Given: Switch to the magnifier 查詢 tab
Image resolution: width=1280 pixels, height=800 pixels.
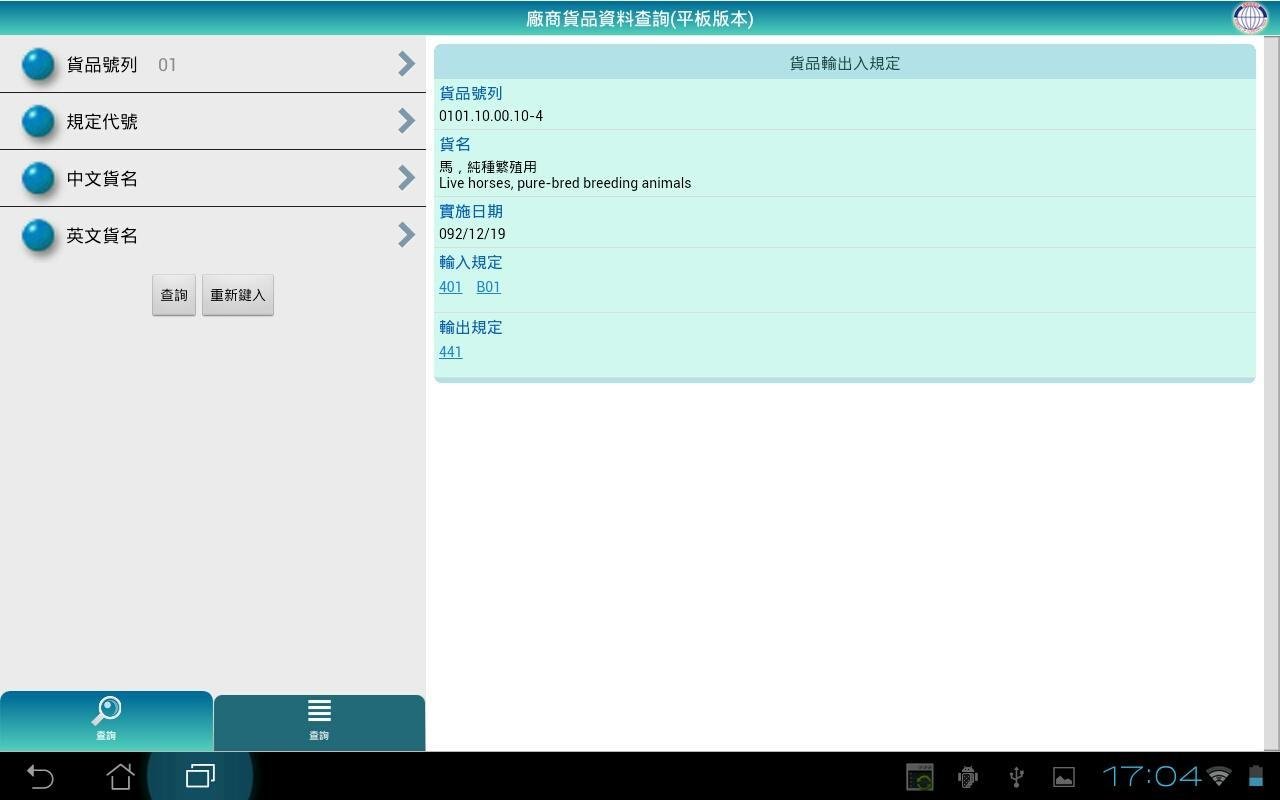Looking at the screenshot, I should click(106, 721).
